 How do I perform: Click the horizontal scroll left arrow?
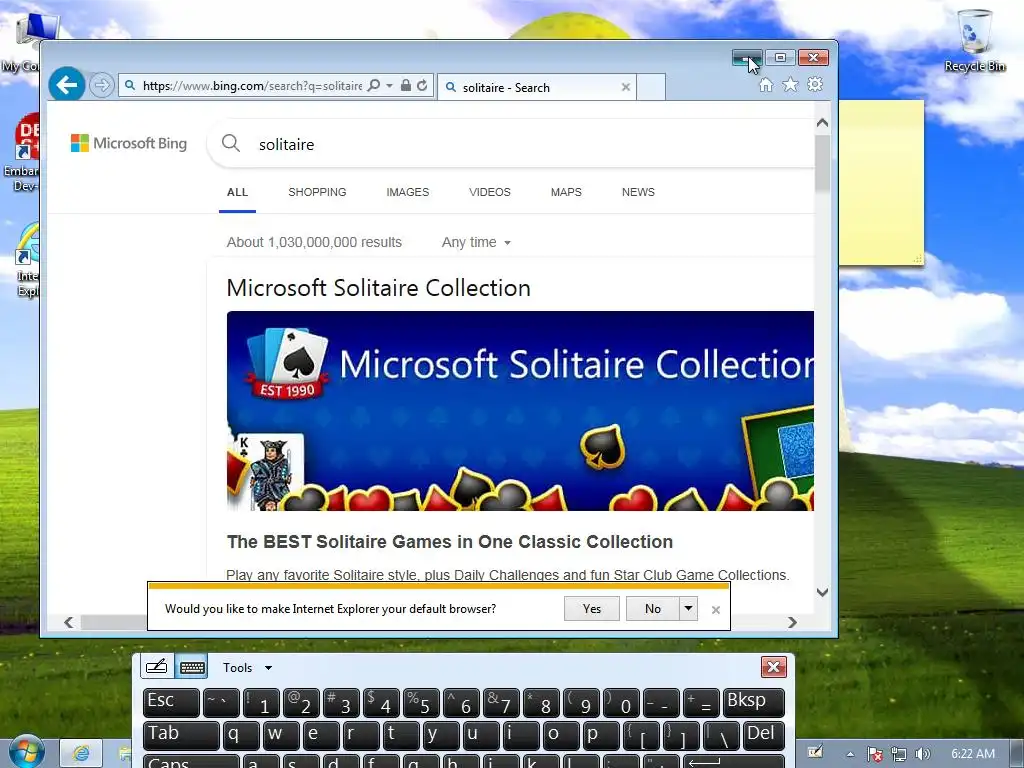click(69, 622)
